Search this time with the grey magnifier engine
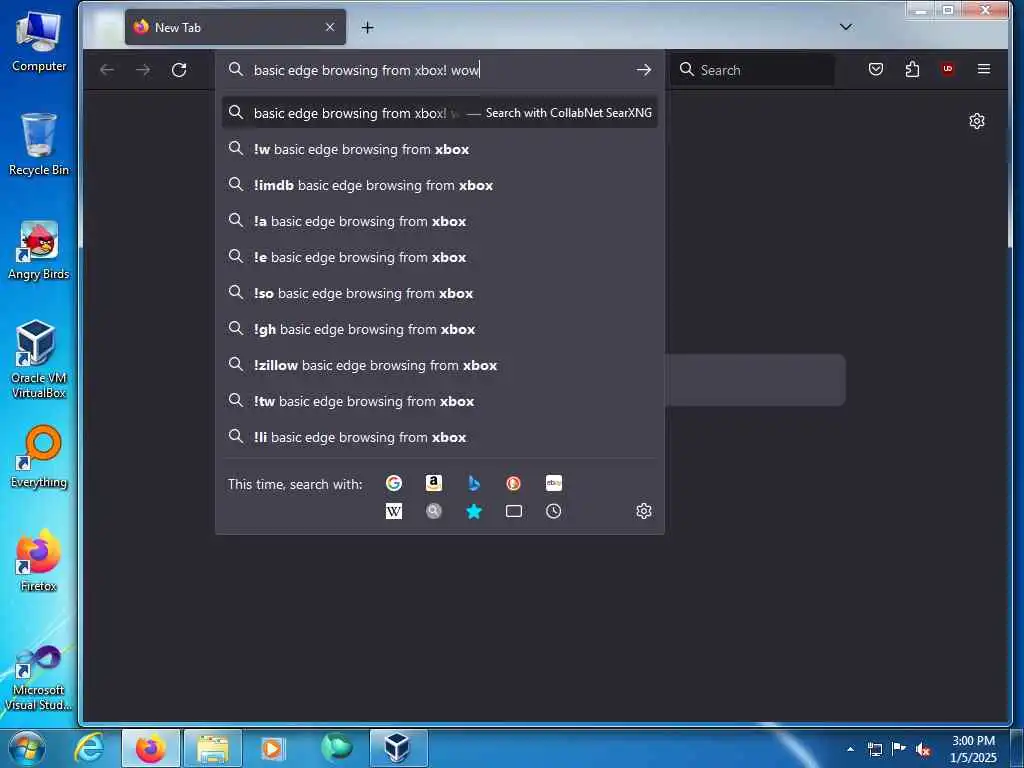This screenshot has width=1024, height=768. pos(434,511)
